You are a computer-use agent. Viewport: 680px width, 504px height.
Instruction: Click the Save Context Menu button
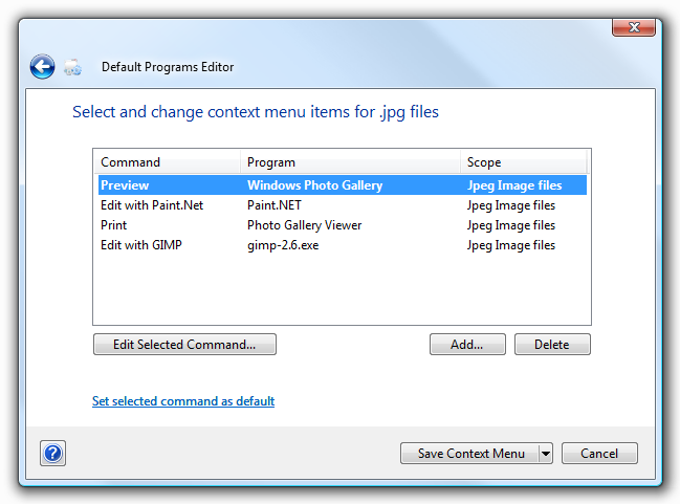[470, 454]
